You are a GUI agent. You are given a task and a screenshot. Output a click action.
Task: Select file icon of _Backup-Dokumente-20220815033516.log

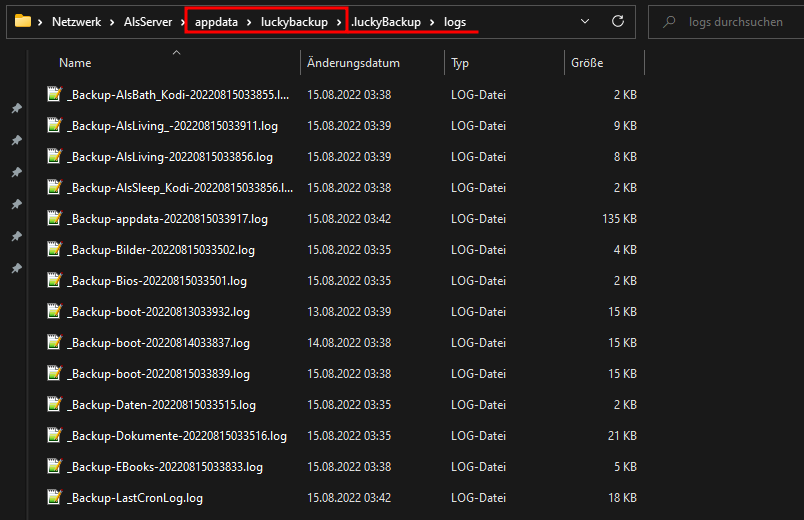[54, 436]
